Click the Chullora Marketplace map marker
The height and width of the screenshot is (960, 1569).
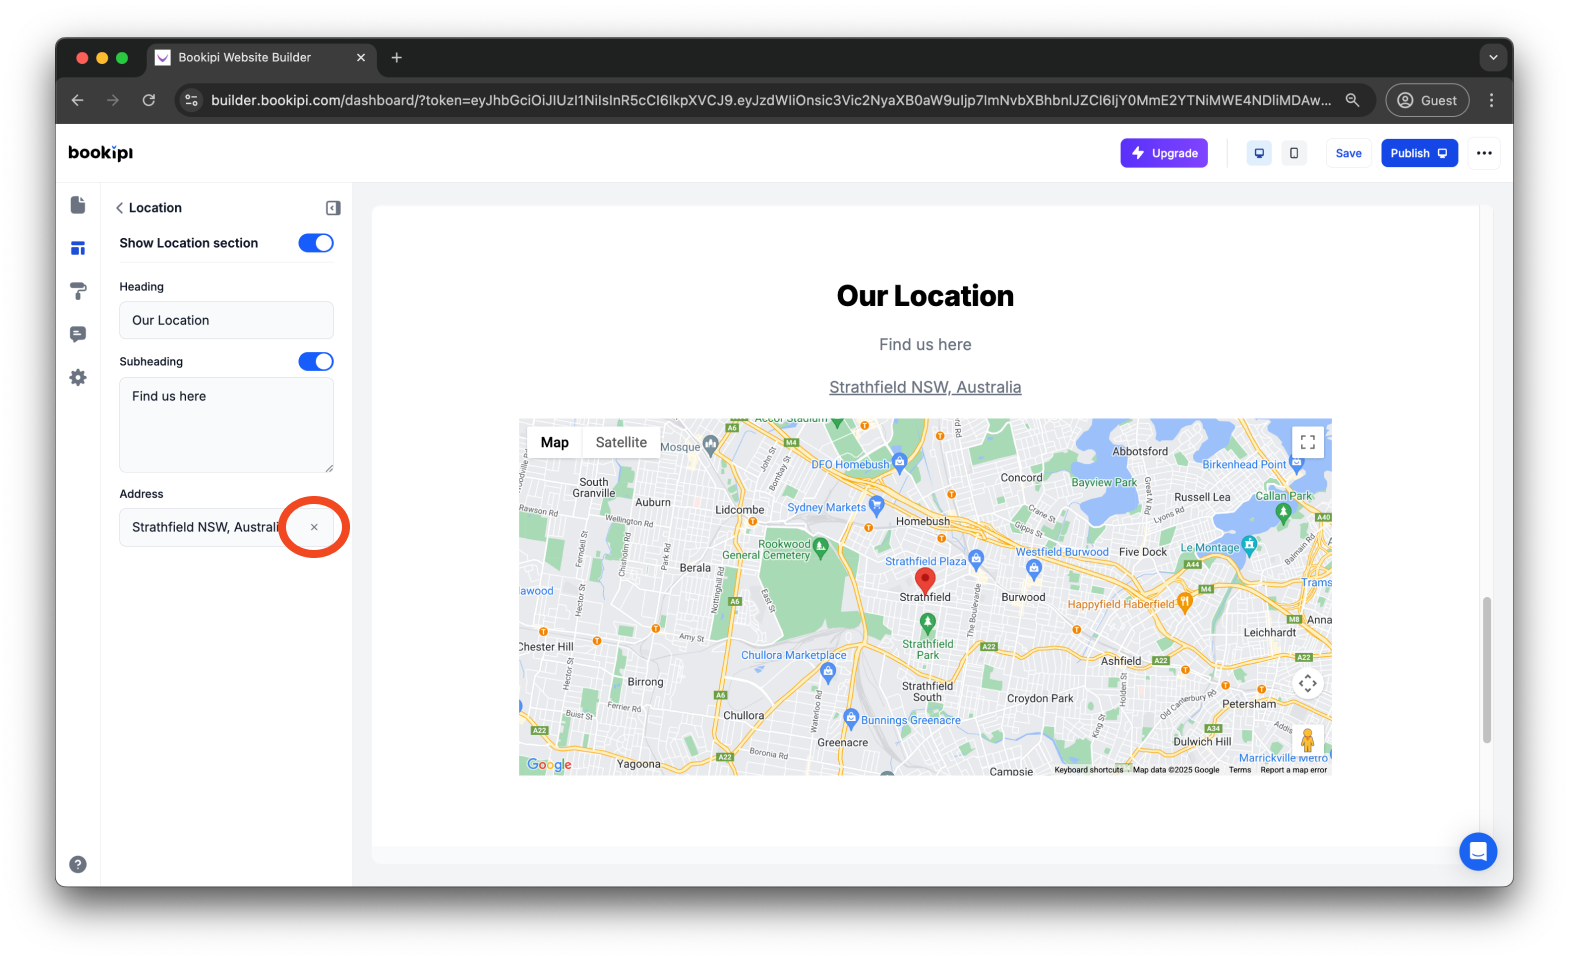tap(828, 673)
